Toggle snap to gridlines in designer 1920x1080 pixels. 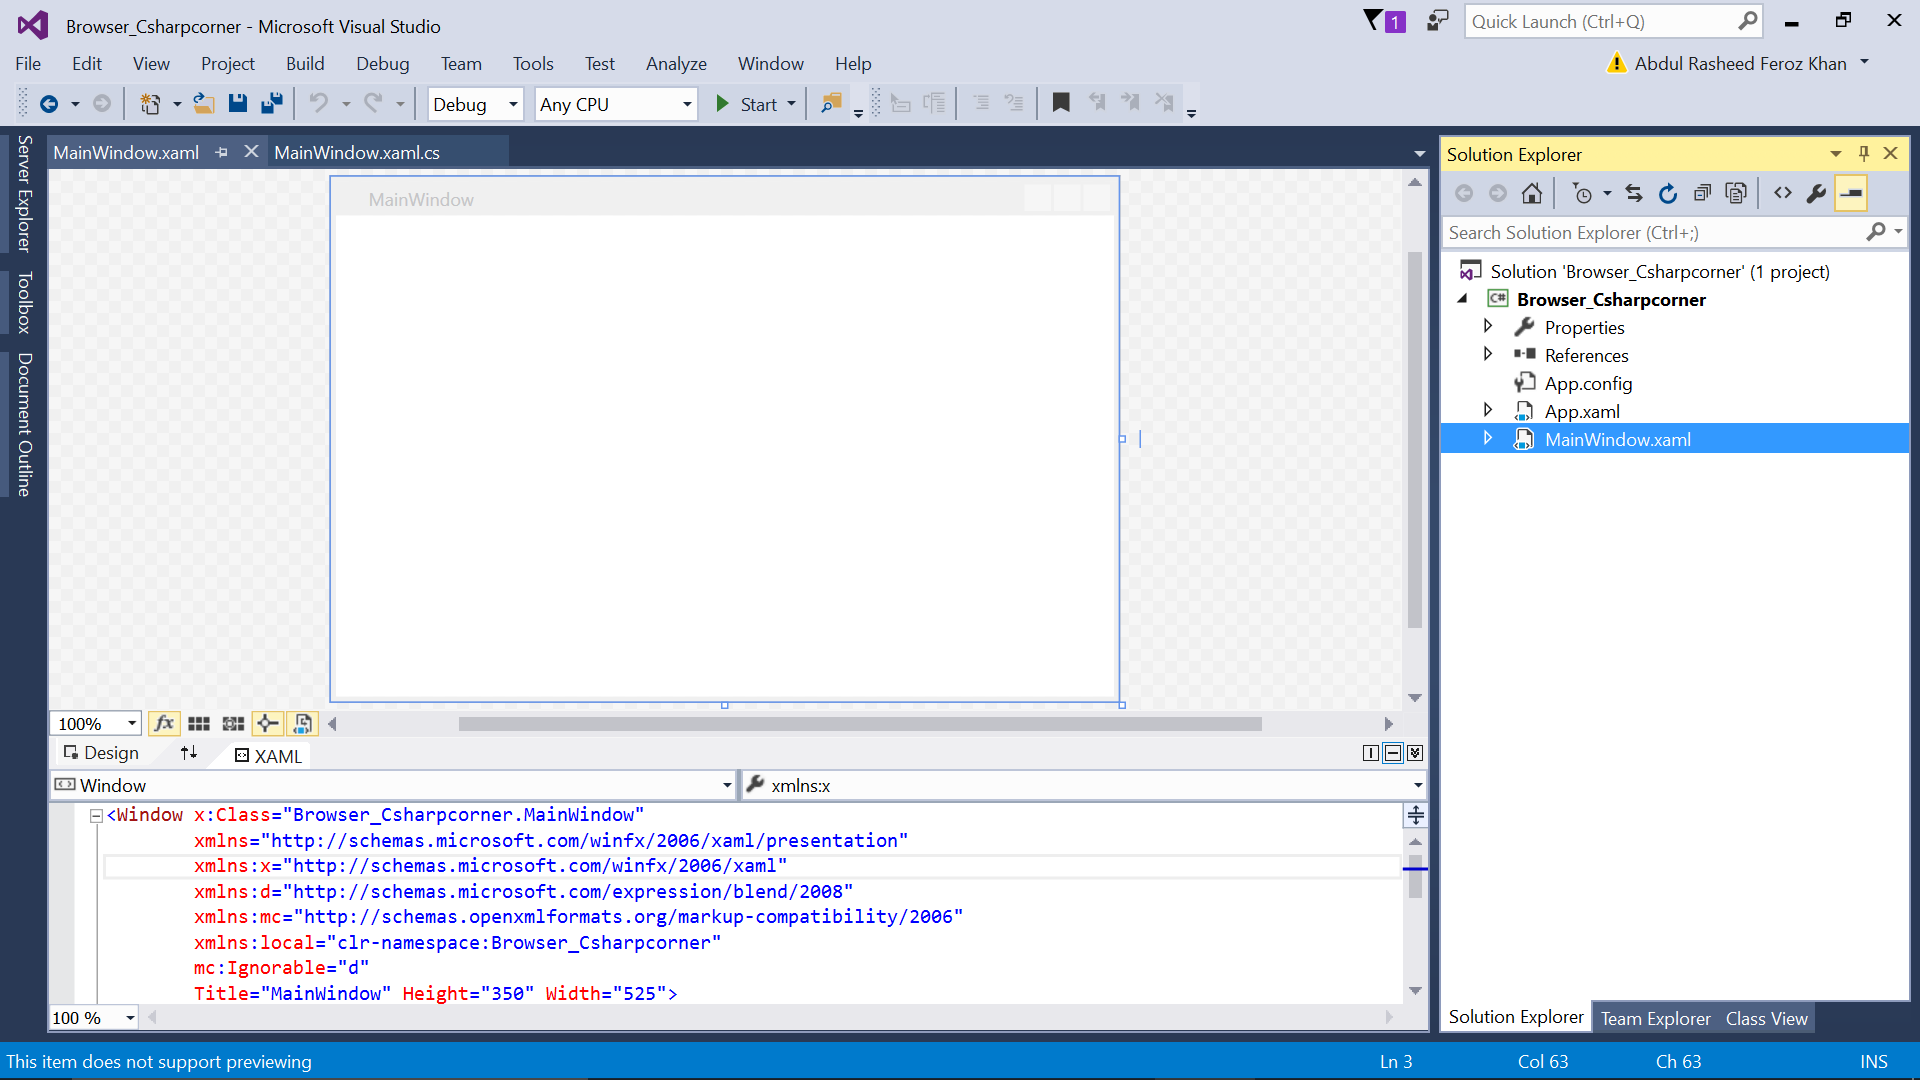[x=233, y=723]
